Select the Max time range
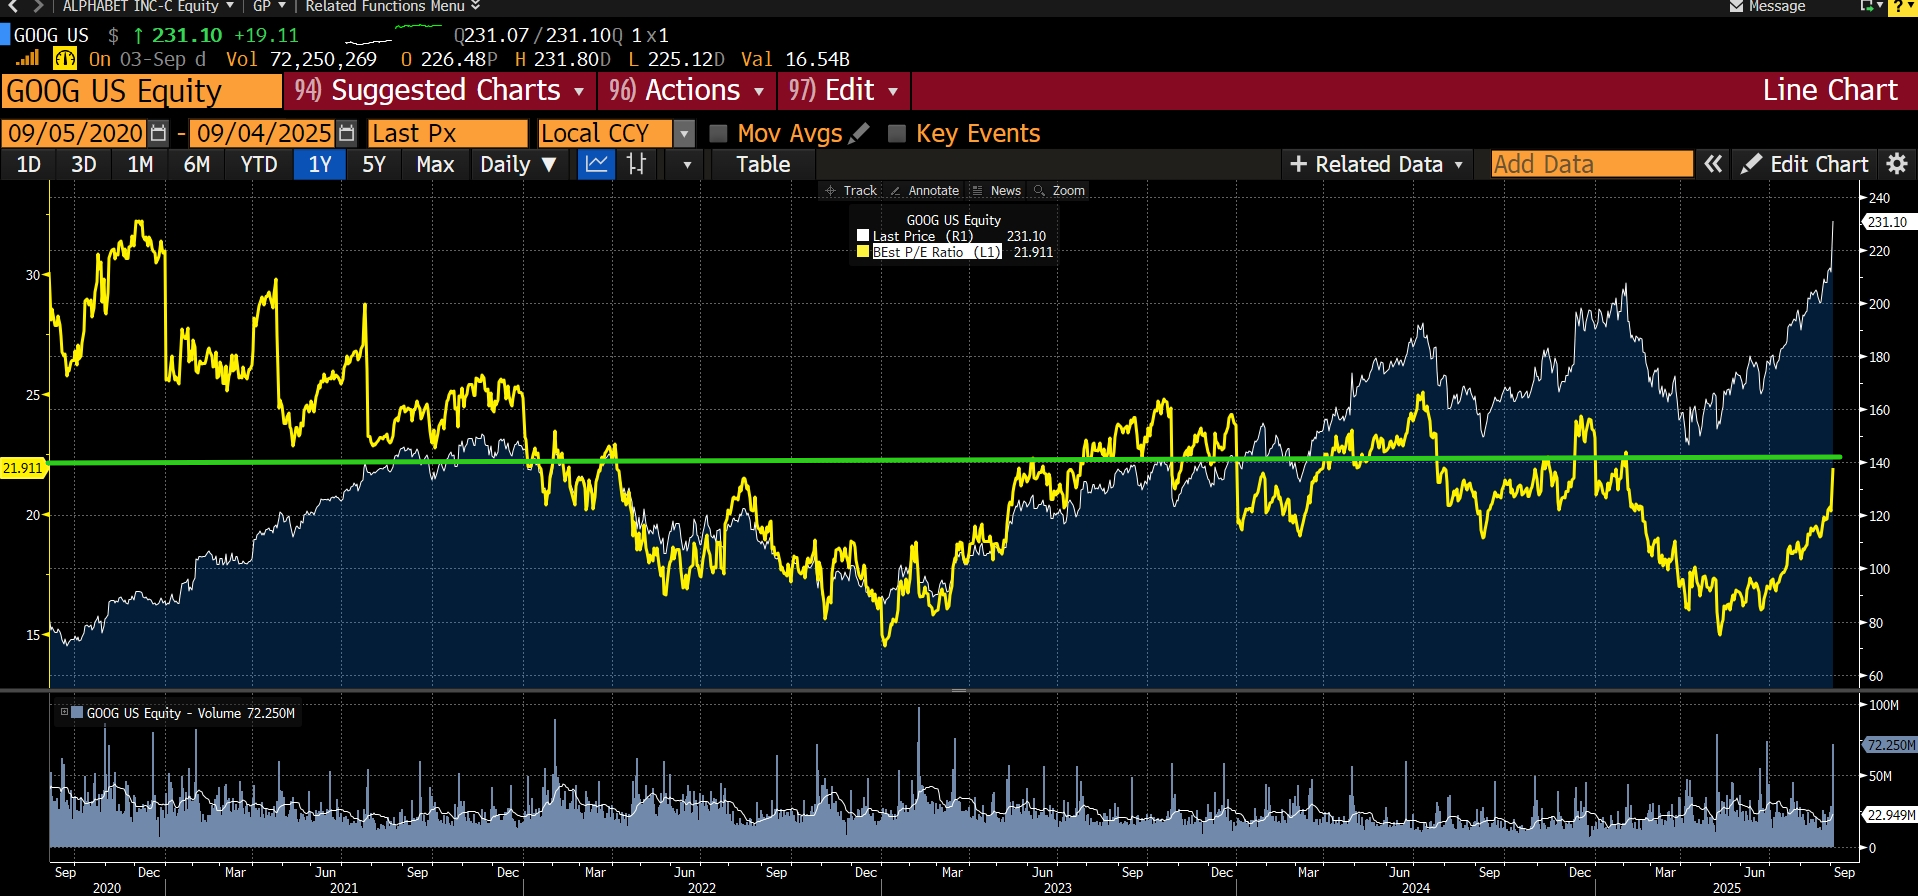1918x896 pixels. pos(435,164)
